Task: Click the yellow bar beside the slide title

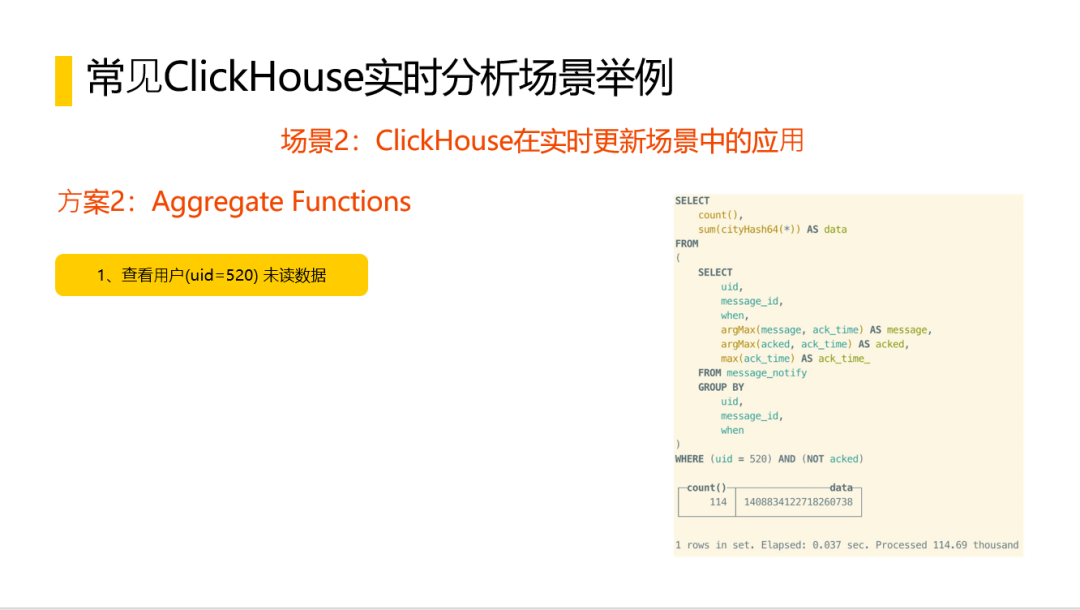Action: click(63, 81)
